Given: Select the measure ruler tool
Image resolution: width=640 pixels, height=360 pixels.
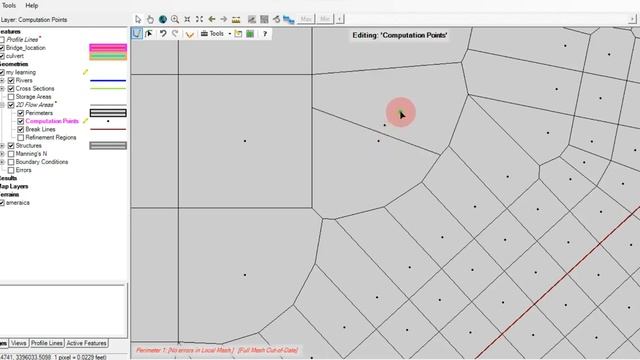Looking at the screenshot, I should coord(236,19).
